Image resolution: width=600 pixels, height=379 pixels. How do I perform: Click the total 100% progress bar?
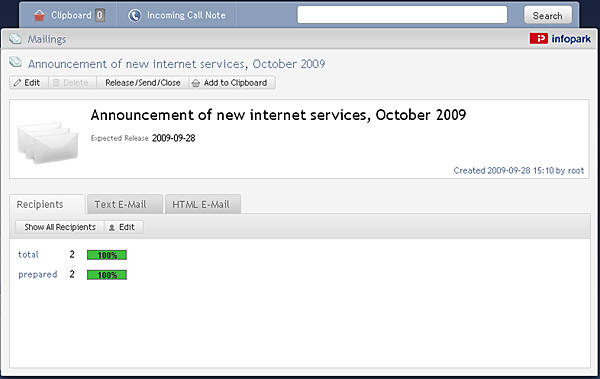point(107,255)
